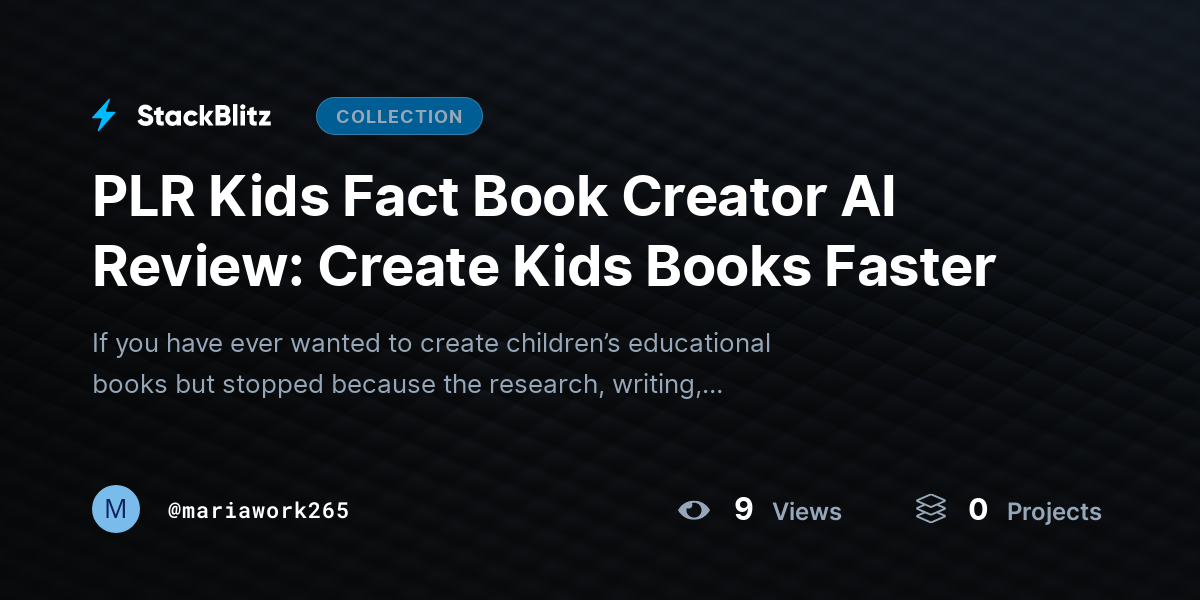1200x600 pixels.
Task: Click the StackBlitz wordmark text
Action: click(204, 116)
